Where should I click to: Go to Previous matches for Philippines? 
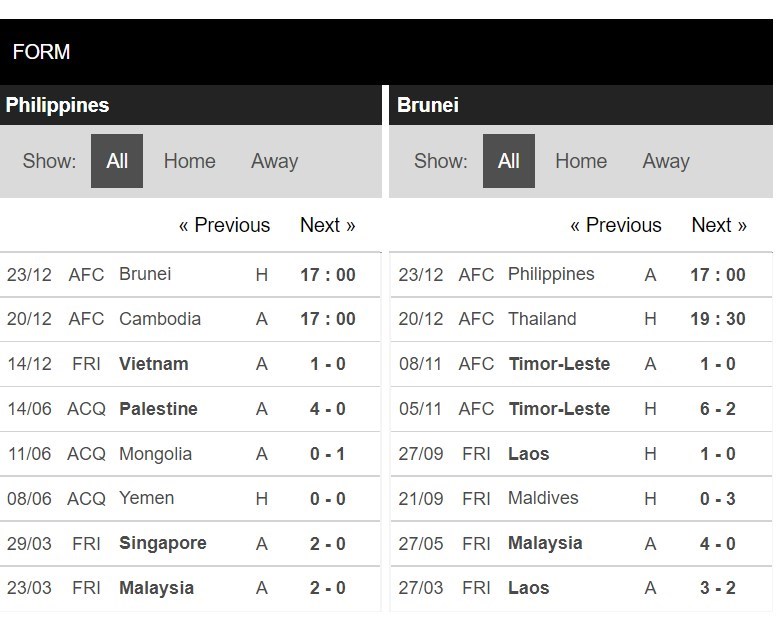(224, 225)
